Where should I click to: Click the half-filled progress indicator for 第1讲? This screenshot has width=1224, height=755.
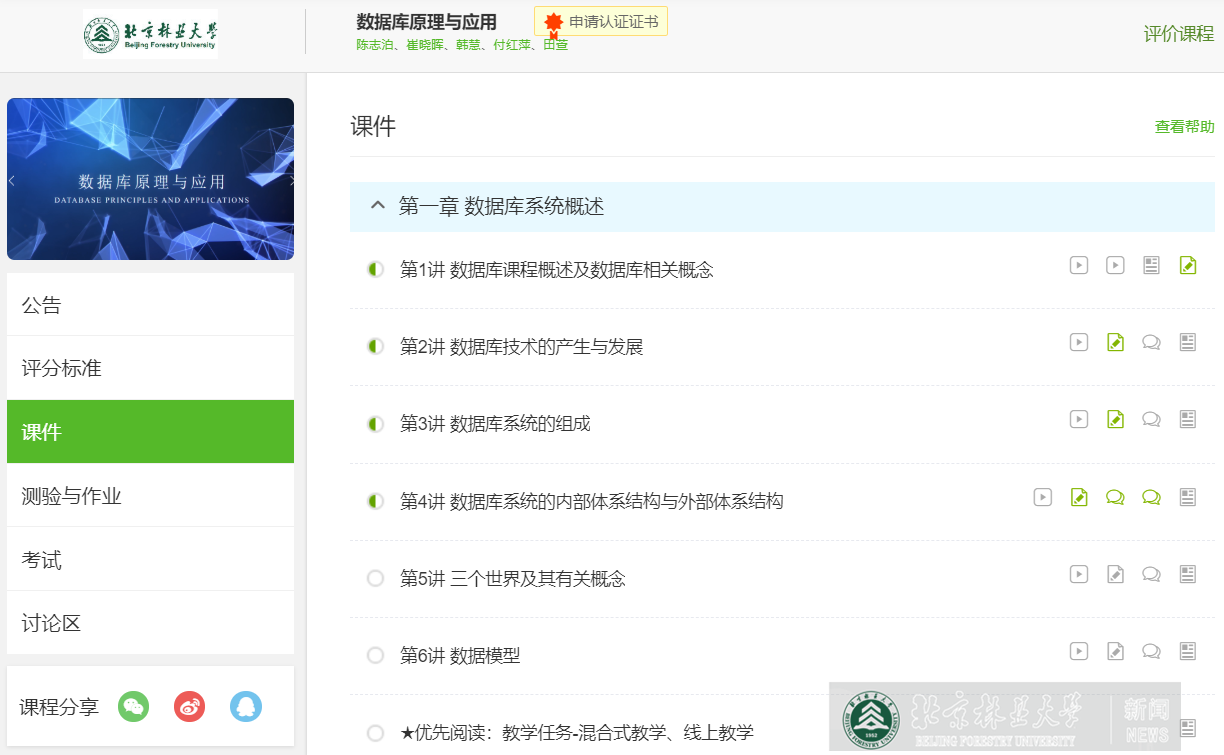pos(376,269)
